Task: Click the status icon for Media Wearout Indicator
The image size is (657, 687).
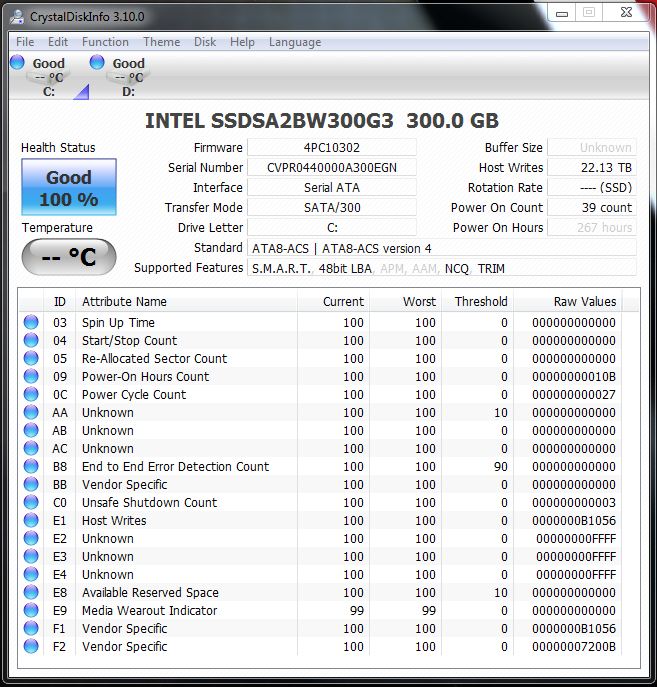Action: point(31,610)
